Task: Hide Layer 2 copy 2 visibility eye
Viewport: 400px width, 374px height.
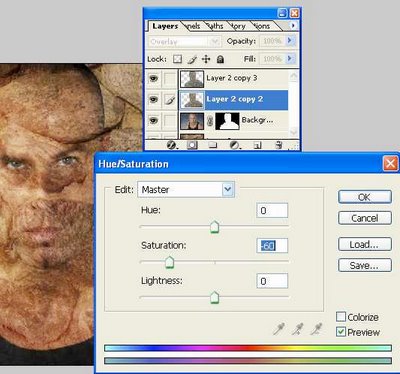Action: coord(153,100)
